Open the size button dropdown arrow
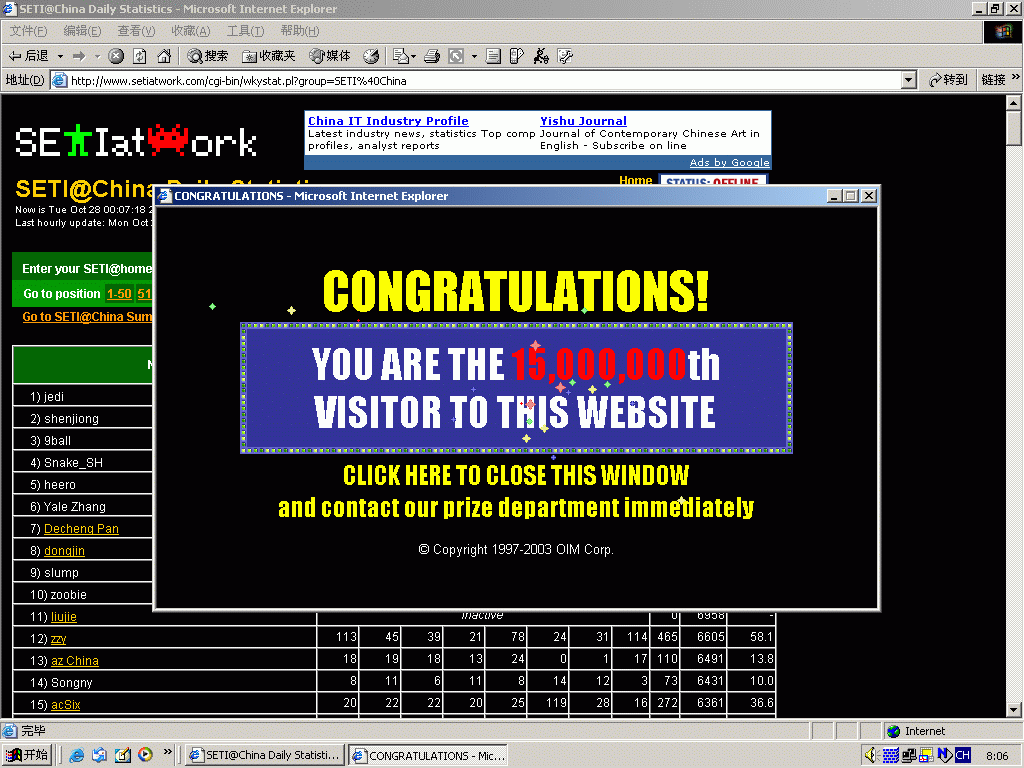The height and width of the screenshot is (768, 1024). click(x=474, y=56)
